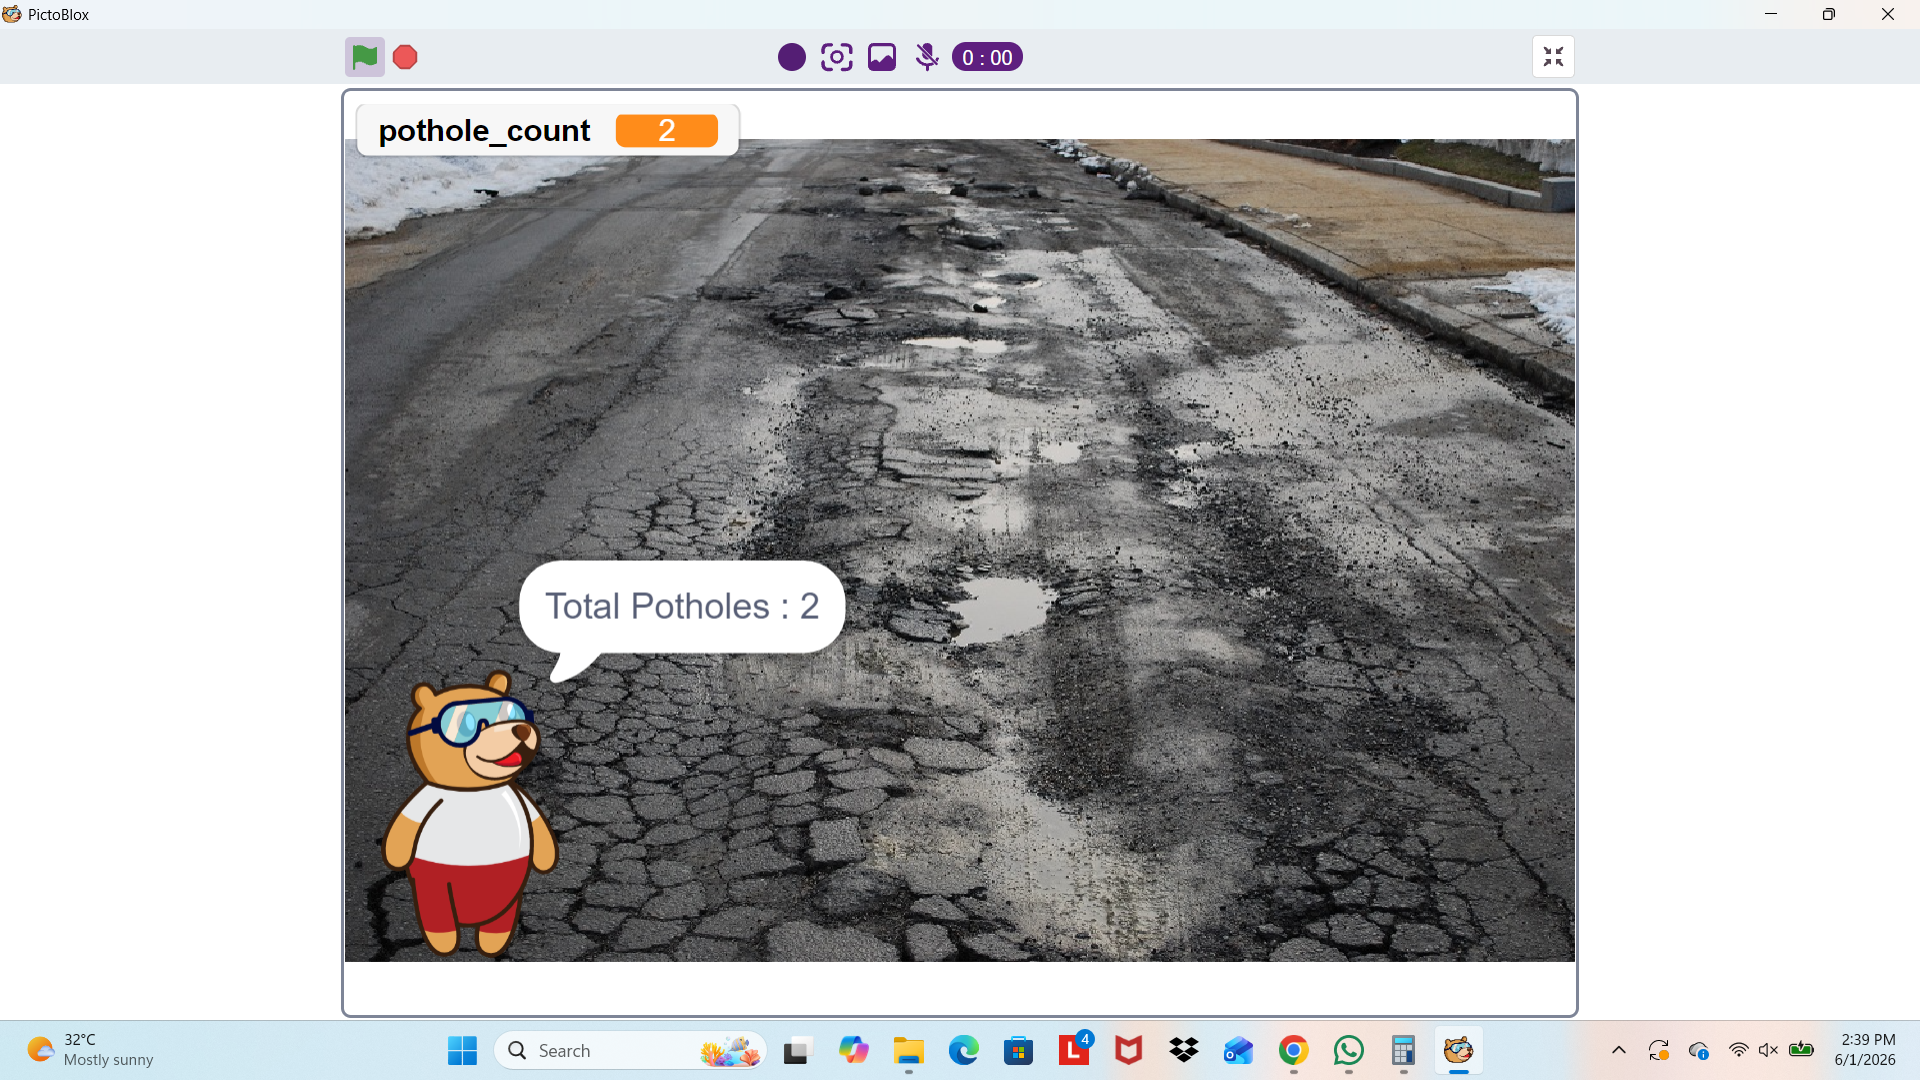Click the OneDrive cloud tray icon

(1699, 1050)
